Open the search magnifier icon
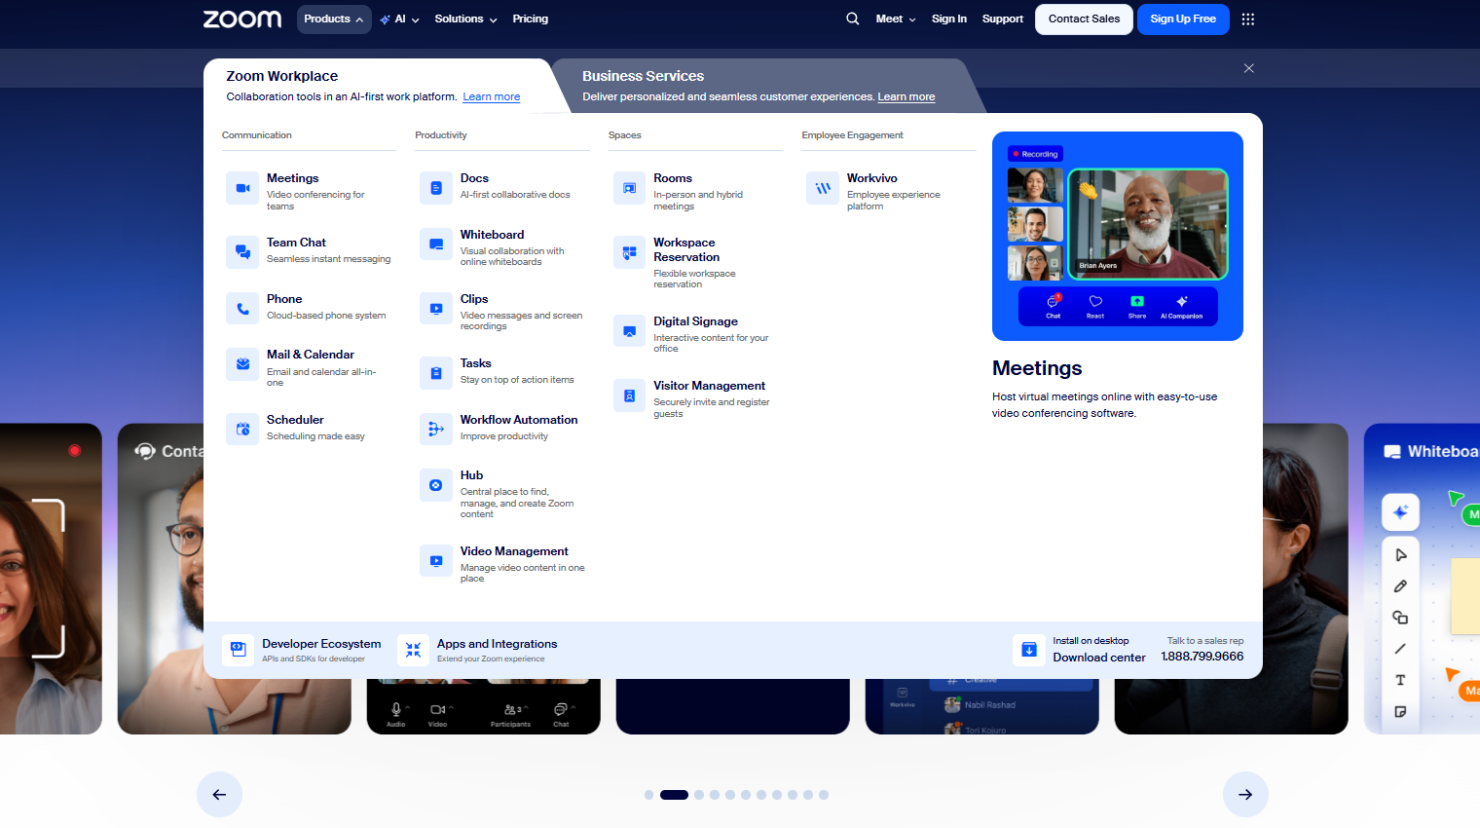This screenshot has width=1480, height=828. 852,18
